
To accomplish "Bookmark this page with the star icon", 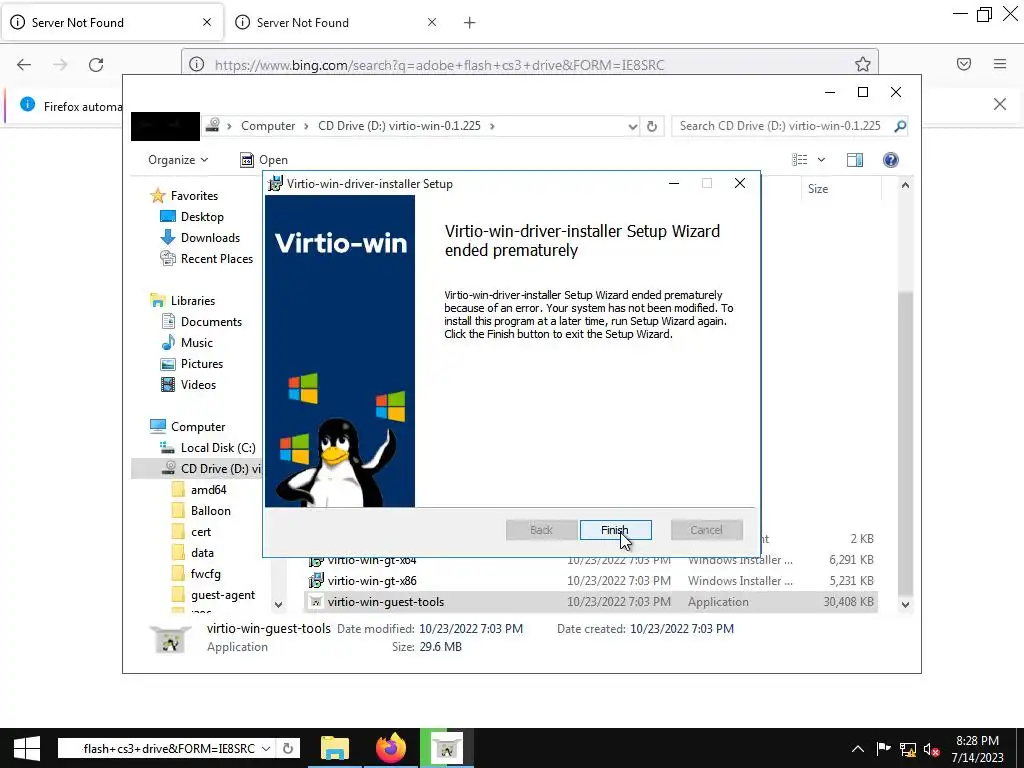I will [863, 64].
